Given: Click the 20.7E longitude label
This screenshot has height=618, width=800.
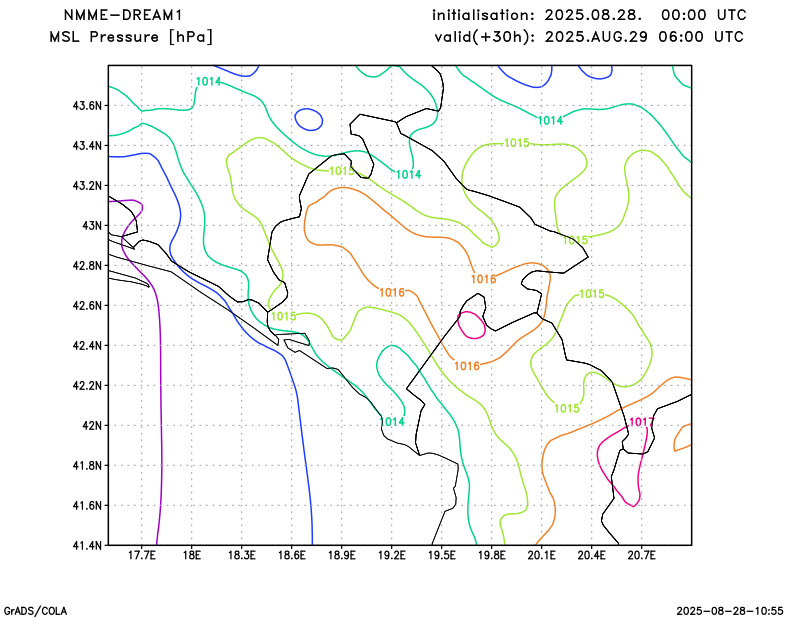Looking at the screenshot, I should [641, 555].
